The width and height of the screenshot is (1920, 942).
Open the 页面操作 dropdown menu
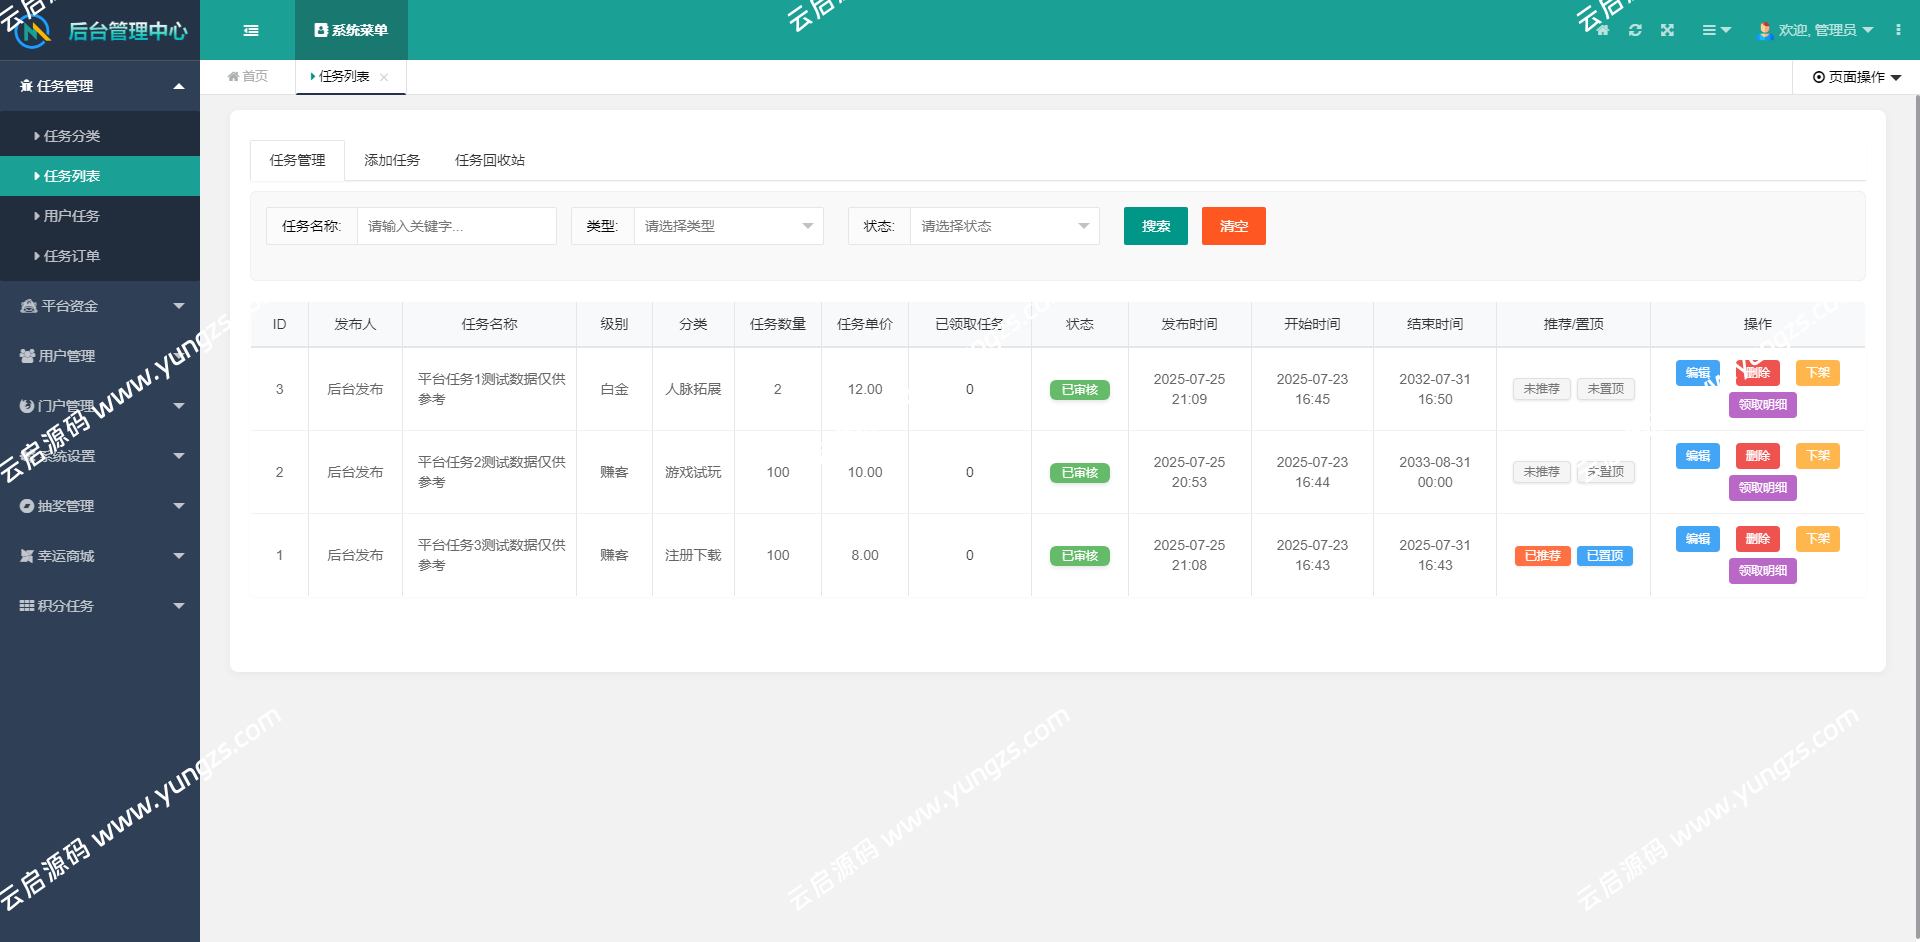coord(1855,76)
